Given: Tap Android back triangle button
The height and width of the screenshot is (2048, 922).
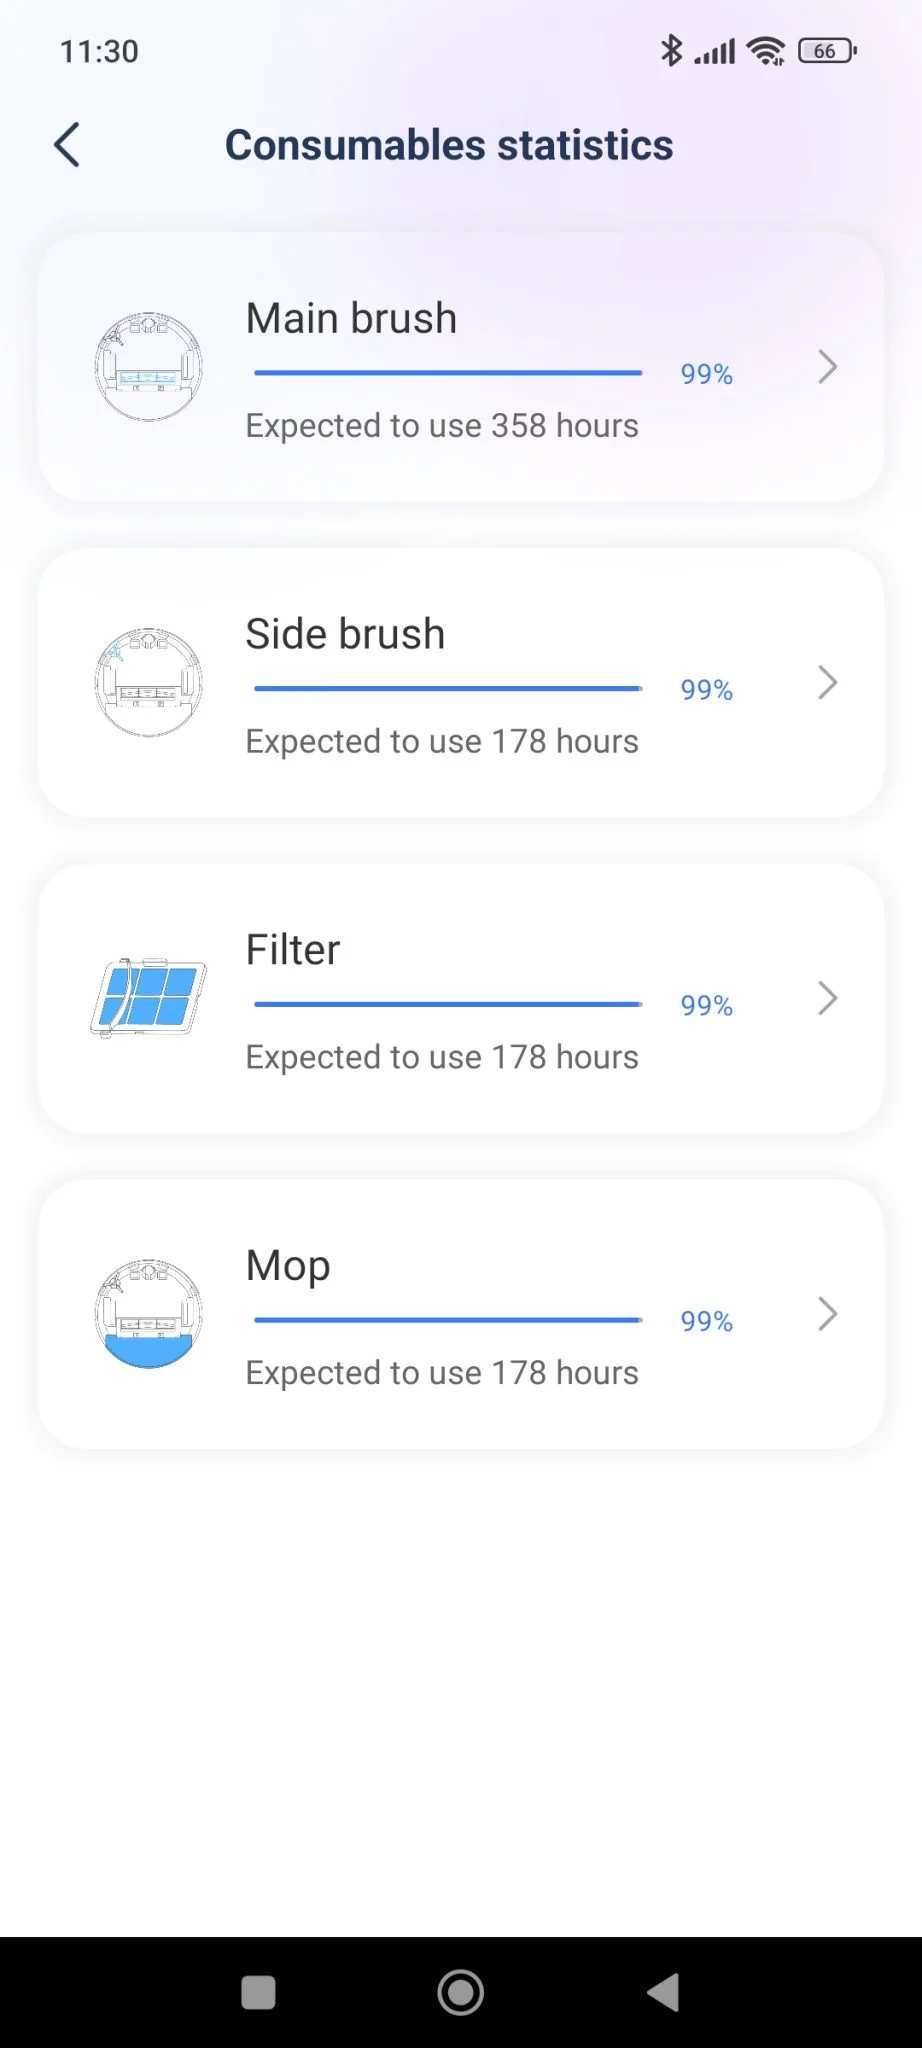Looking at the screenshot, I should click(x=663, y=1992).
